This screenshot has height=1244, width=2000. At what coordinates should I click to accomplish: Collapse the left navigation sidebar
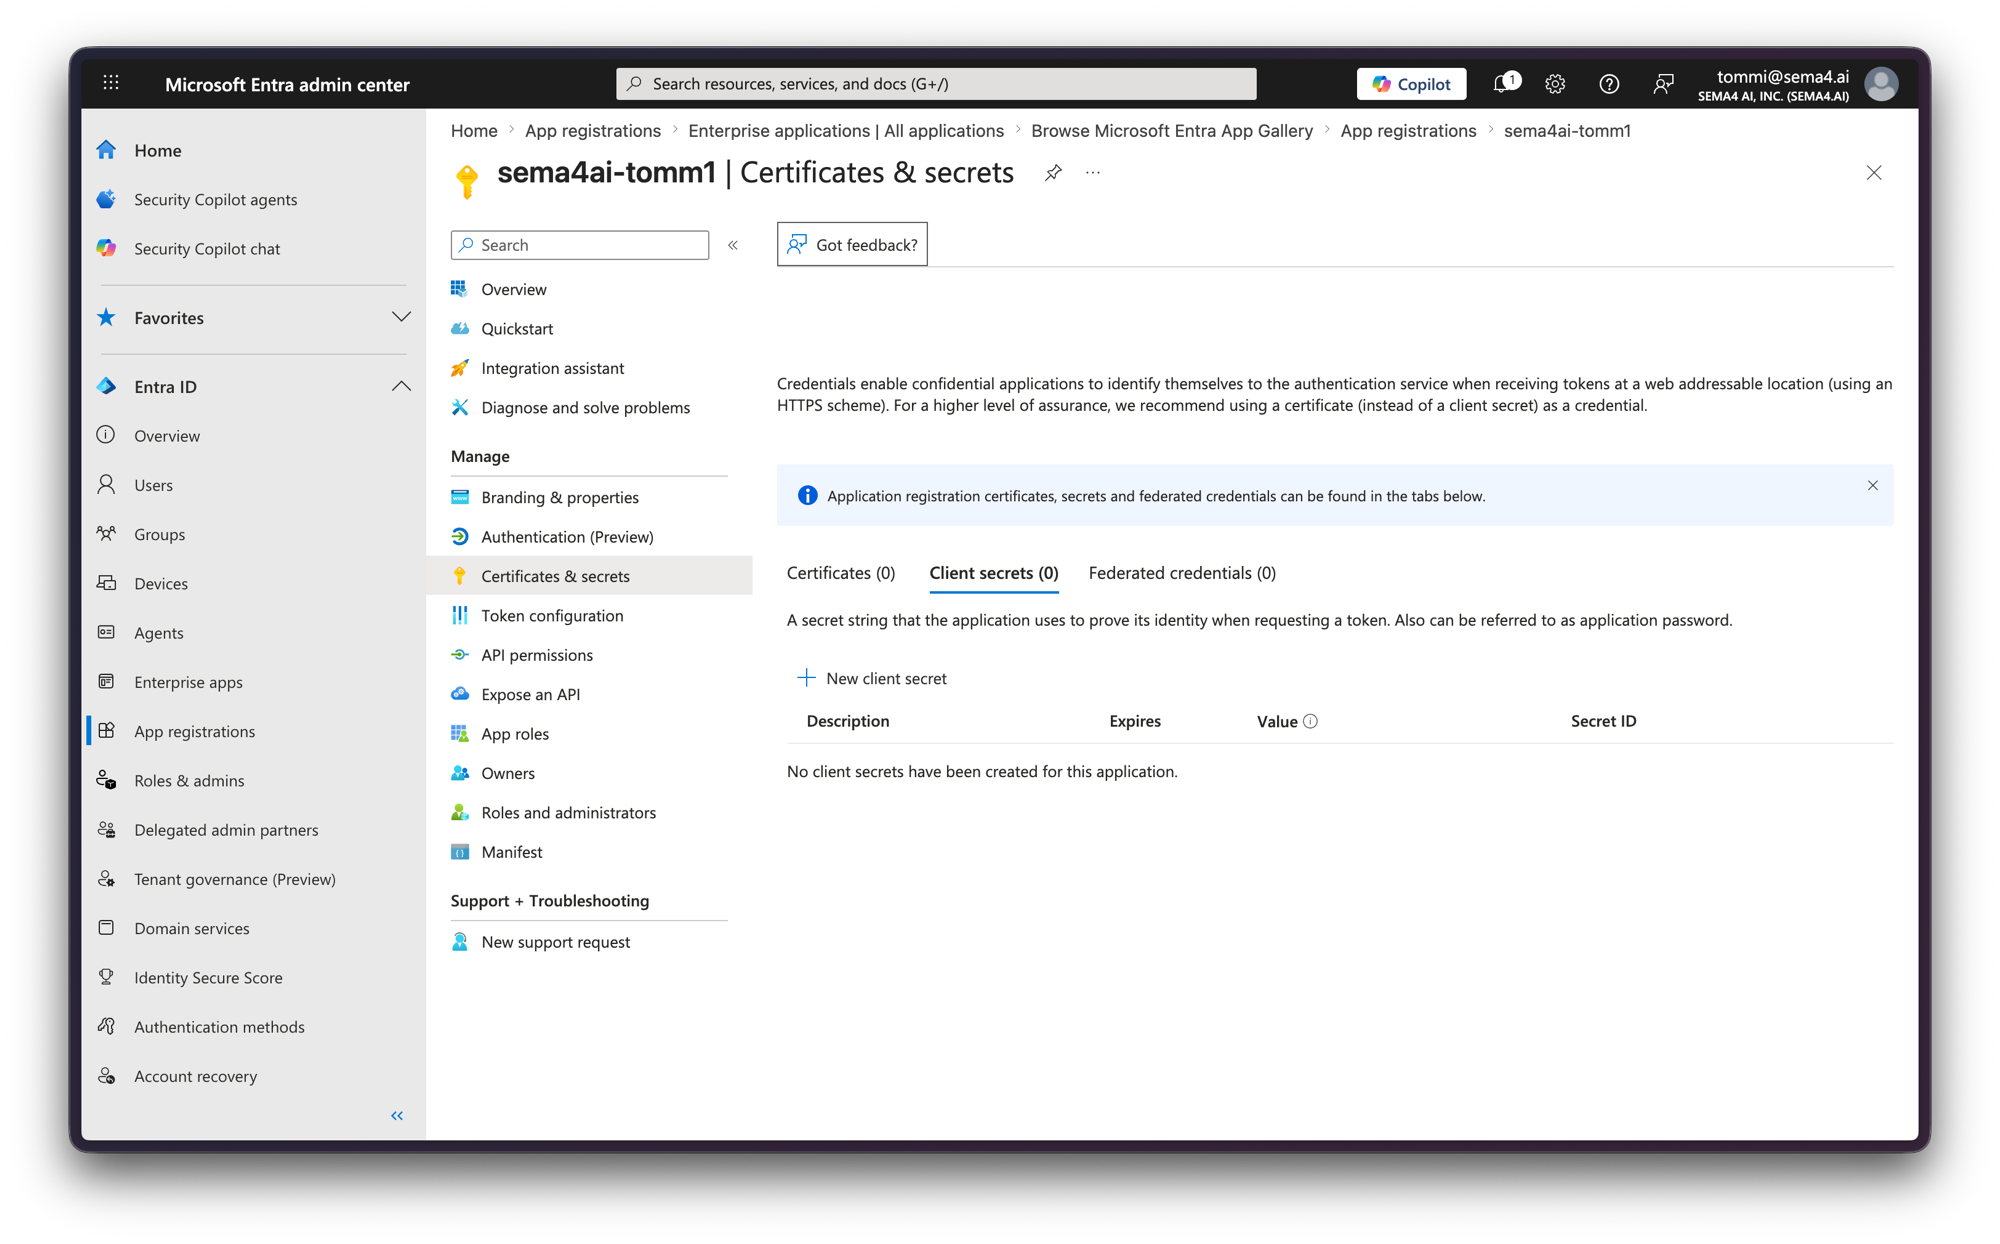[x=397, y=1115]
